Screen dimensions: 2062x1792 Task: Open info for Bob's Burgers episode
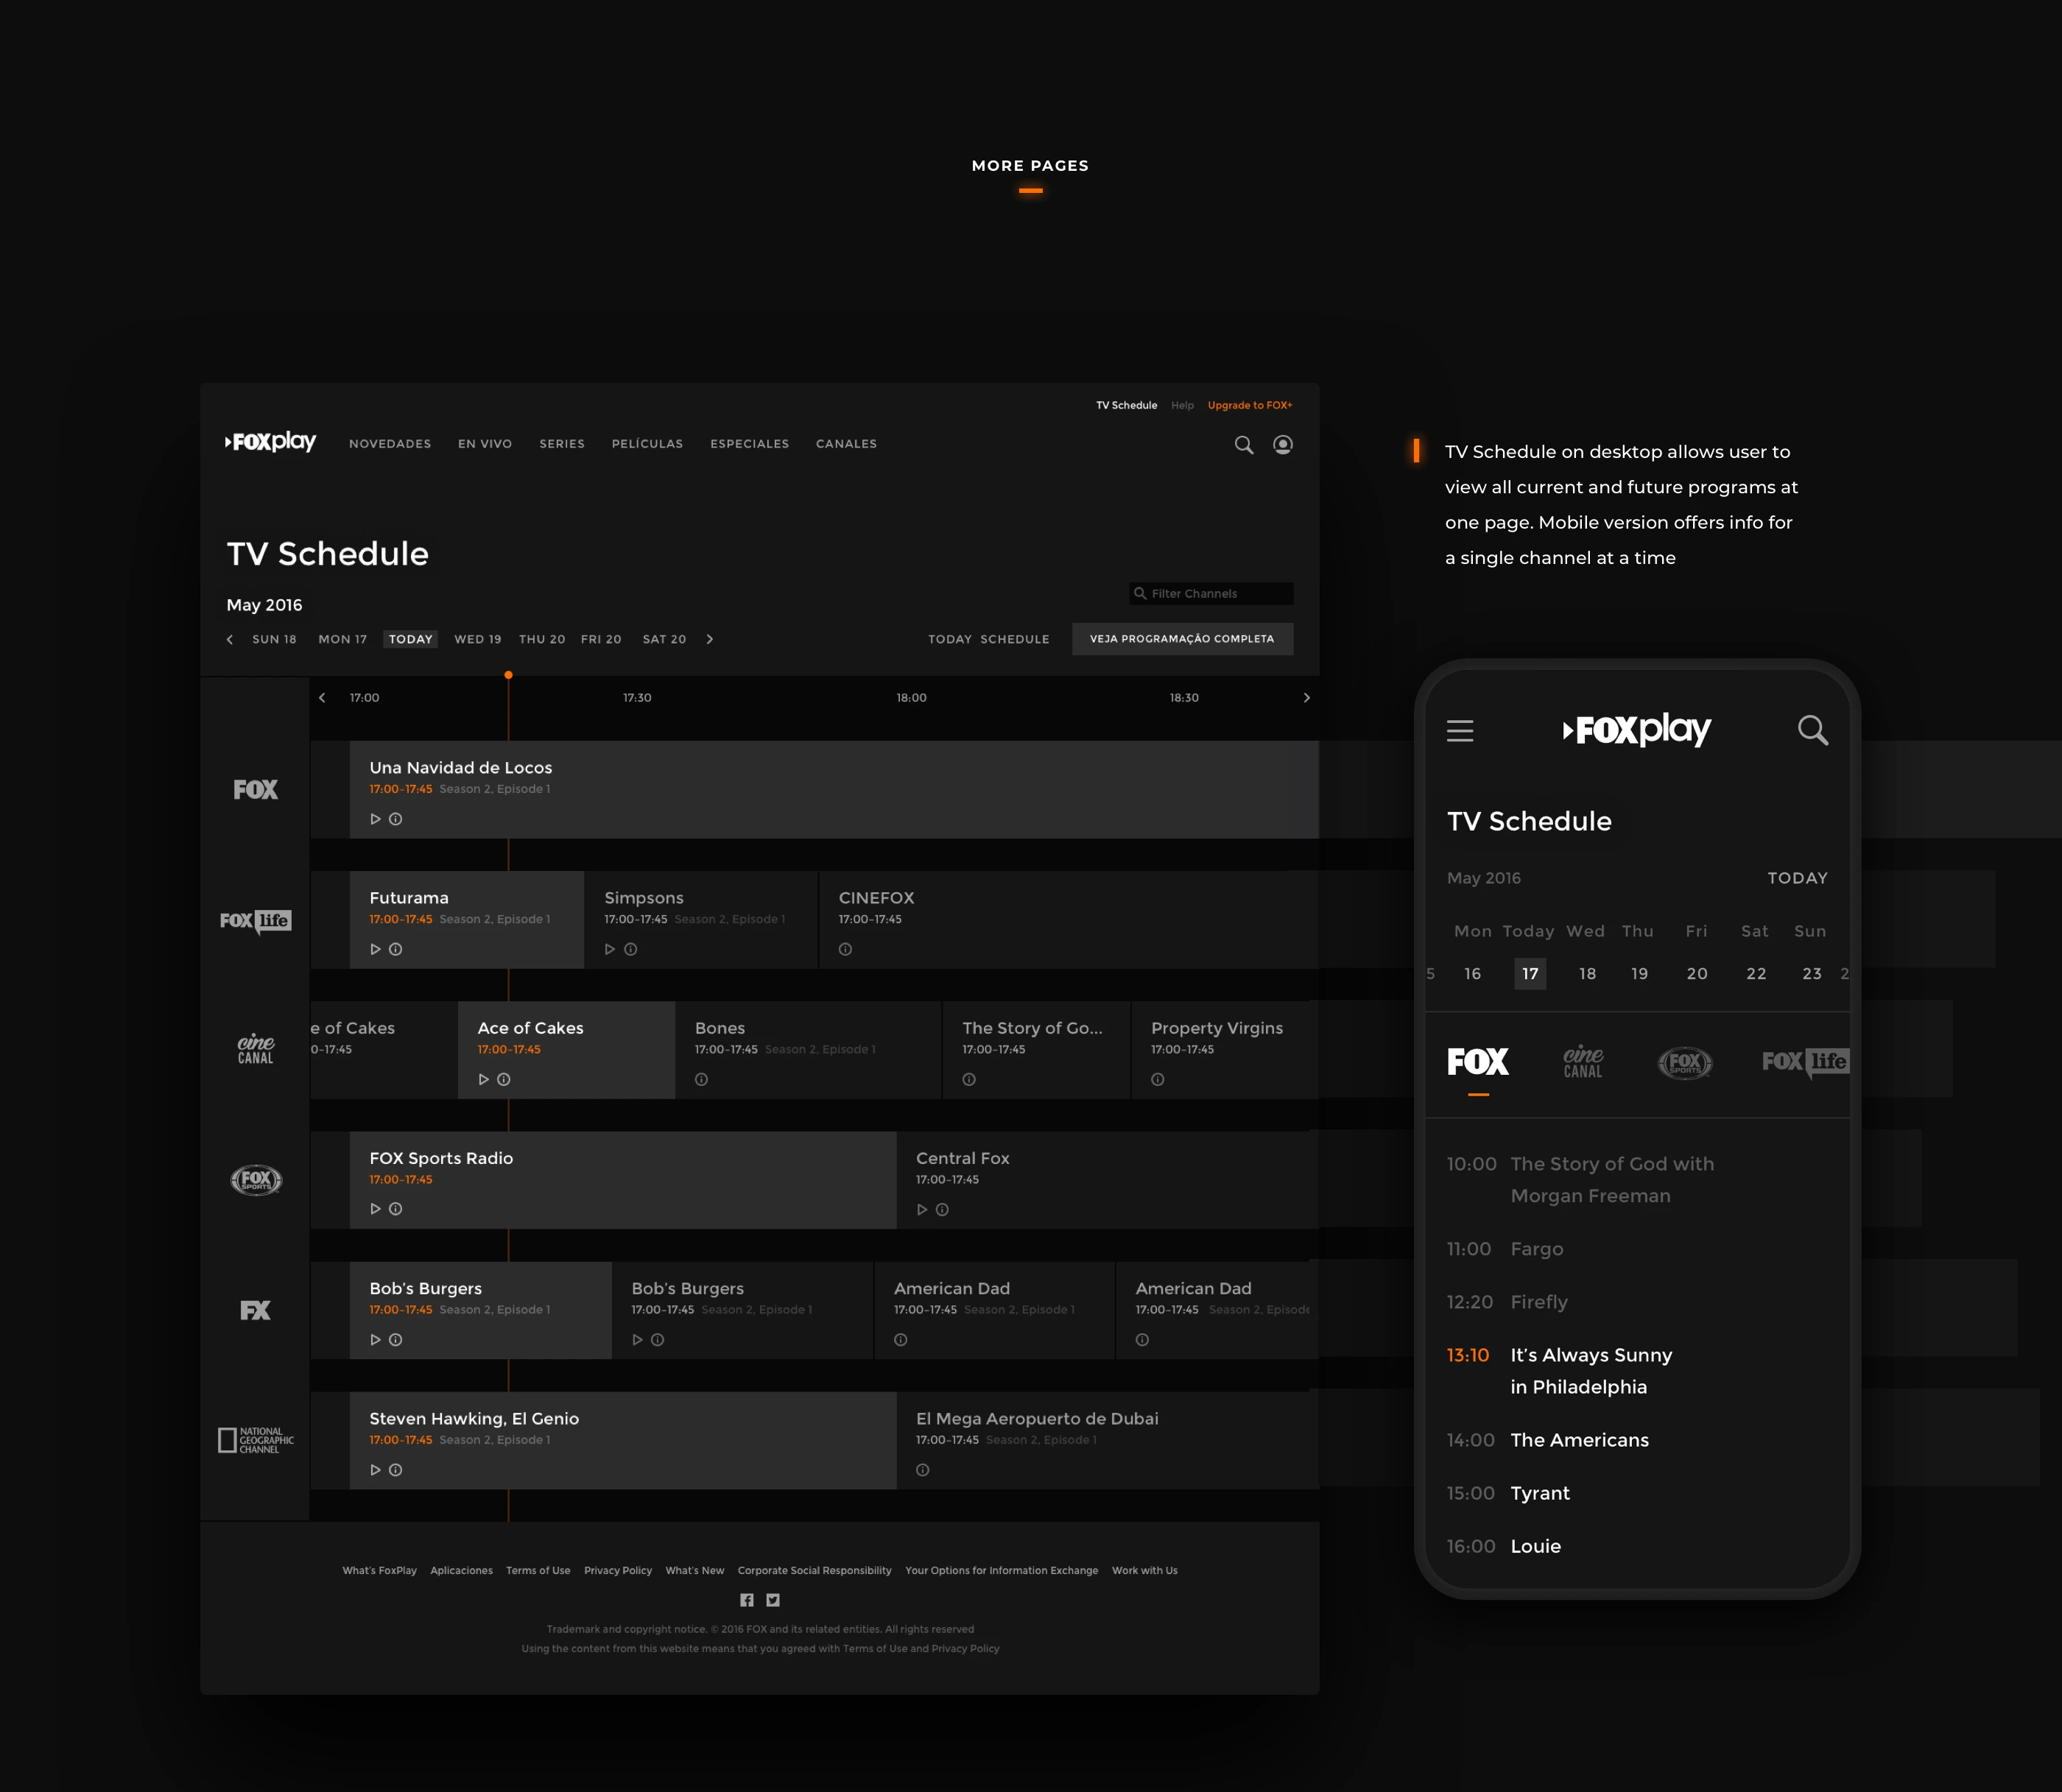(396, 1339)
